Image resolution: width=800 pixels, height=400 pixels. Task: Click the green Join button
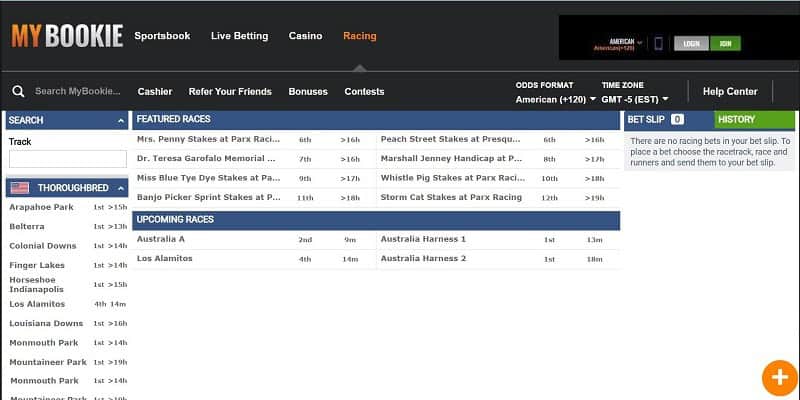pyautogui.click(x=725, y=43)
